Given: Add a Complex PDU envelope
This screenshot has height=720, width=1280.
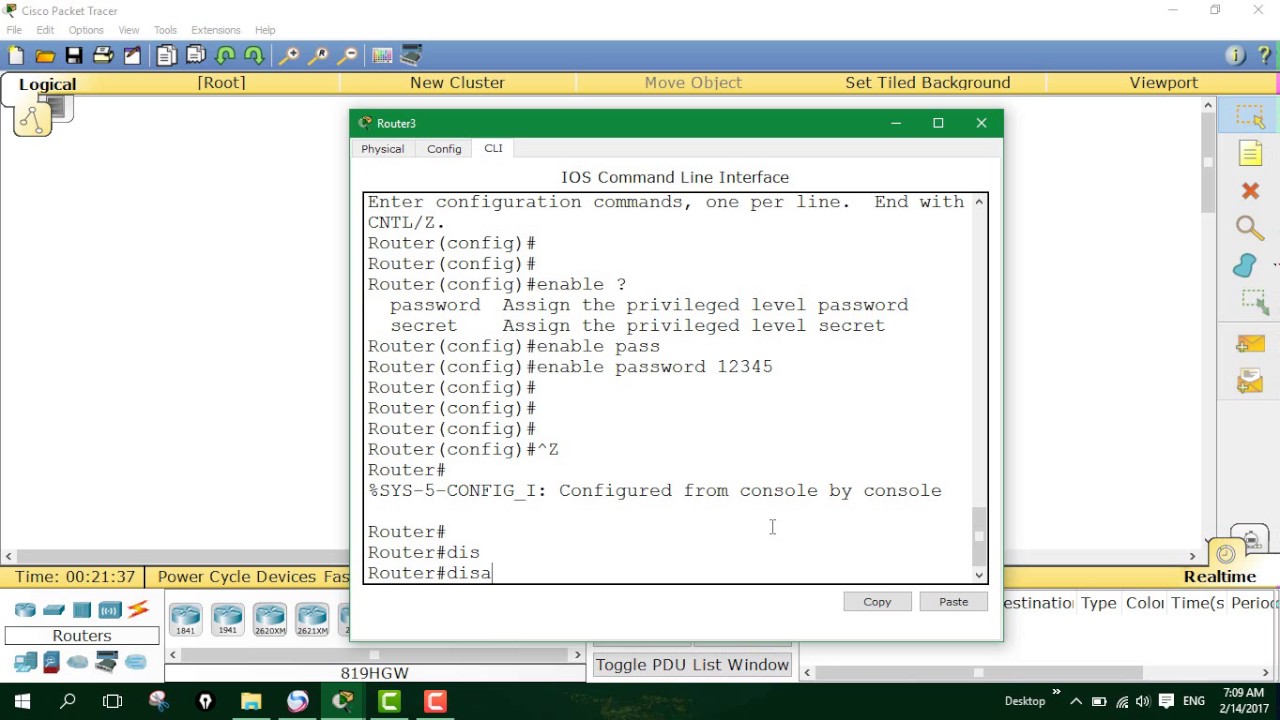Looking at the screenshot, I should (x=1250, y=381).
